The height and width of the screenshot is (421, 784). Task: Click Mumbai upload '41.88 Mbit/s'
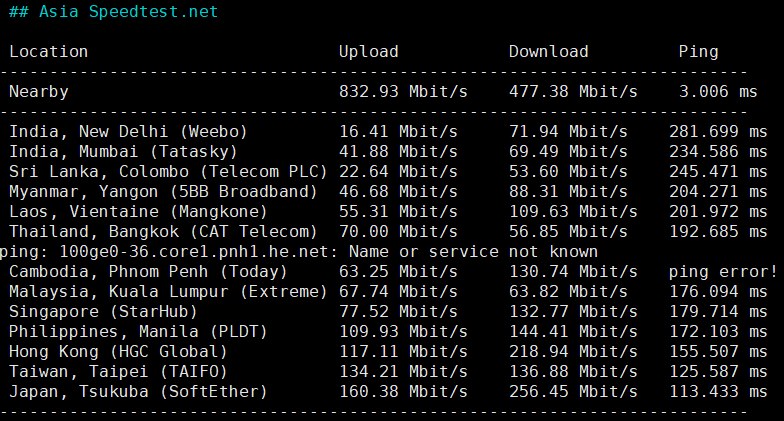(398, 152)
